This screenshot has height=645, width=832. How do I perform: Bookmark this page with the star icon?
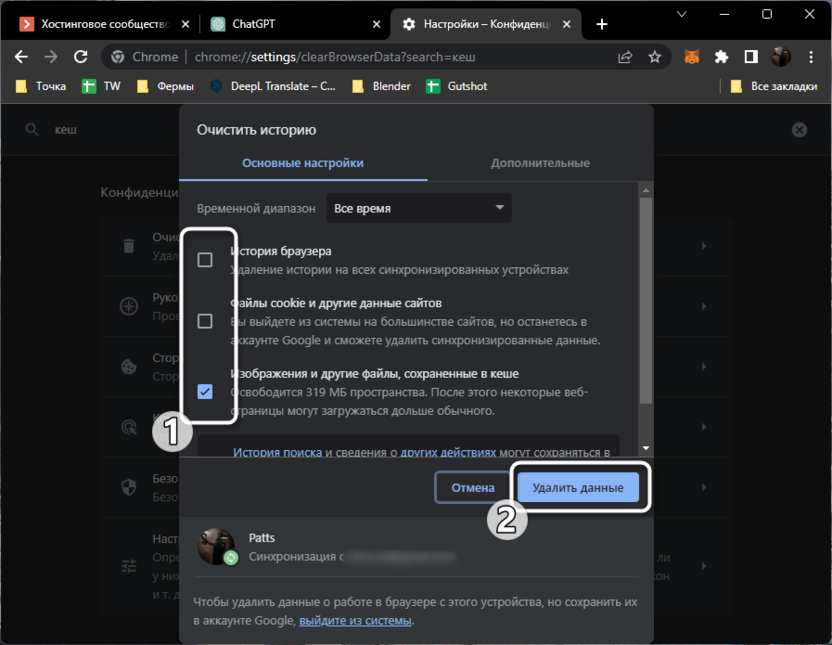tap(655, 57)
